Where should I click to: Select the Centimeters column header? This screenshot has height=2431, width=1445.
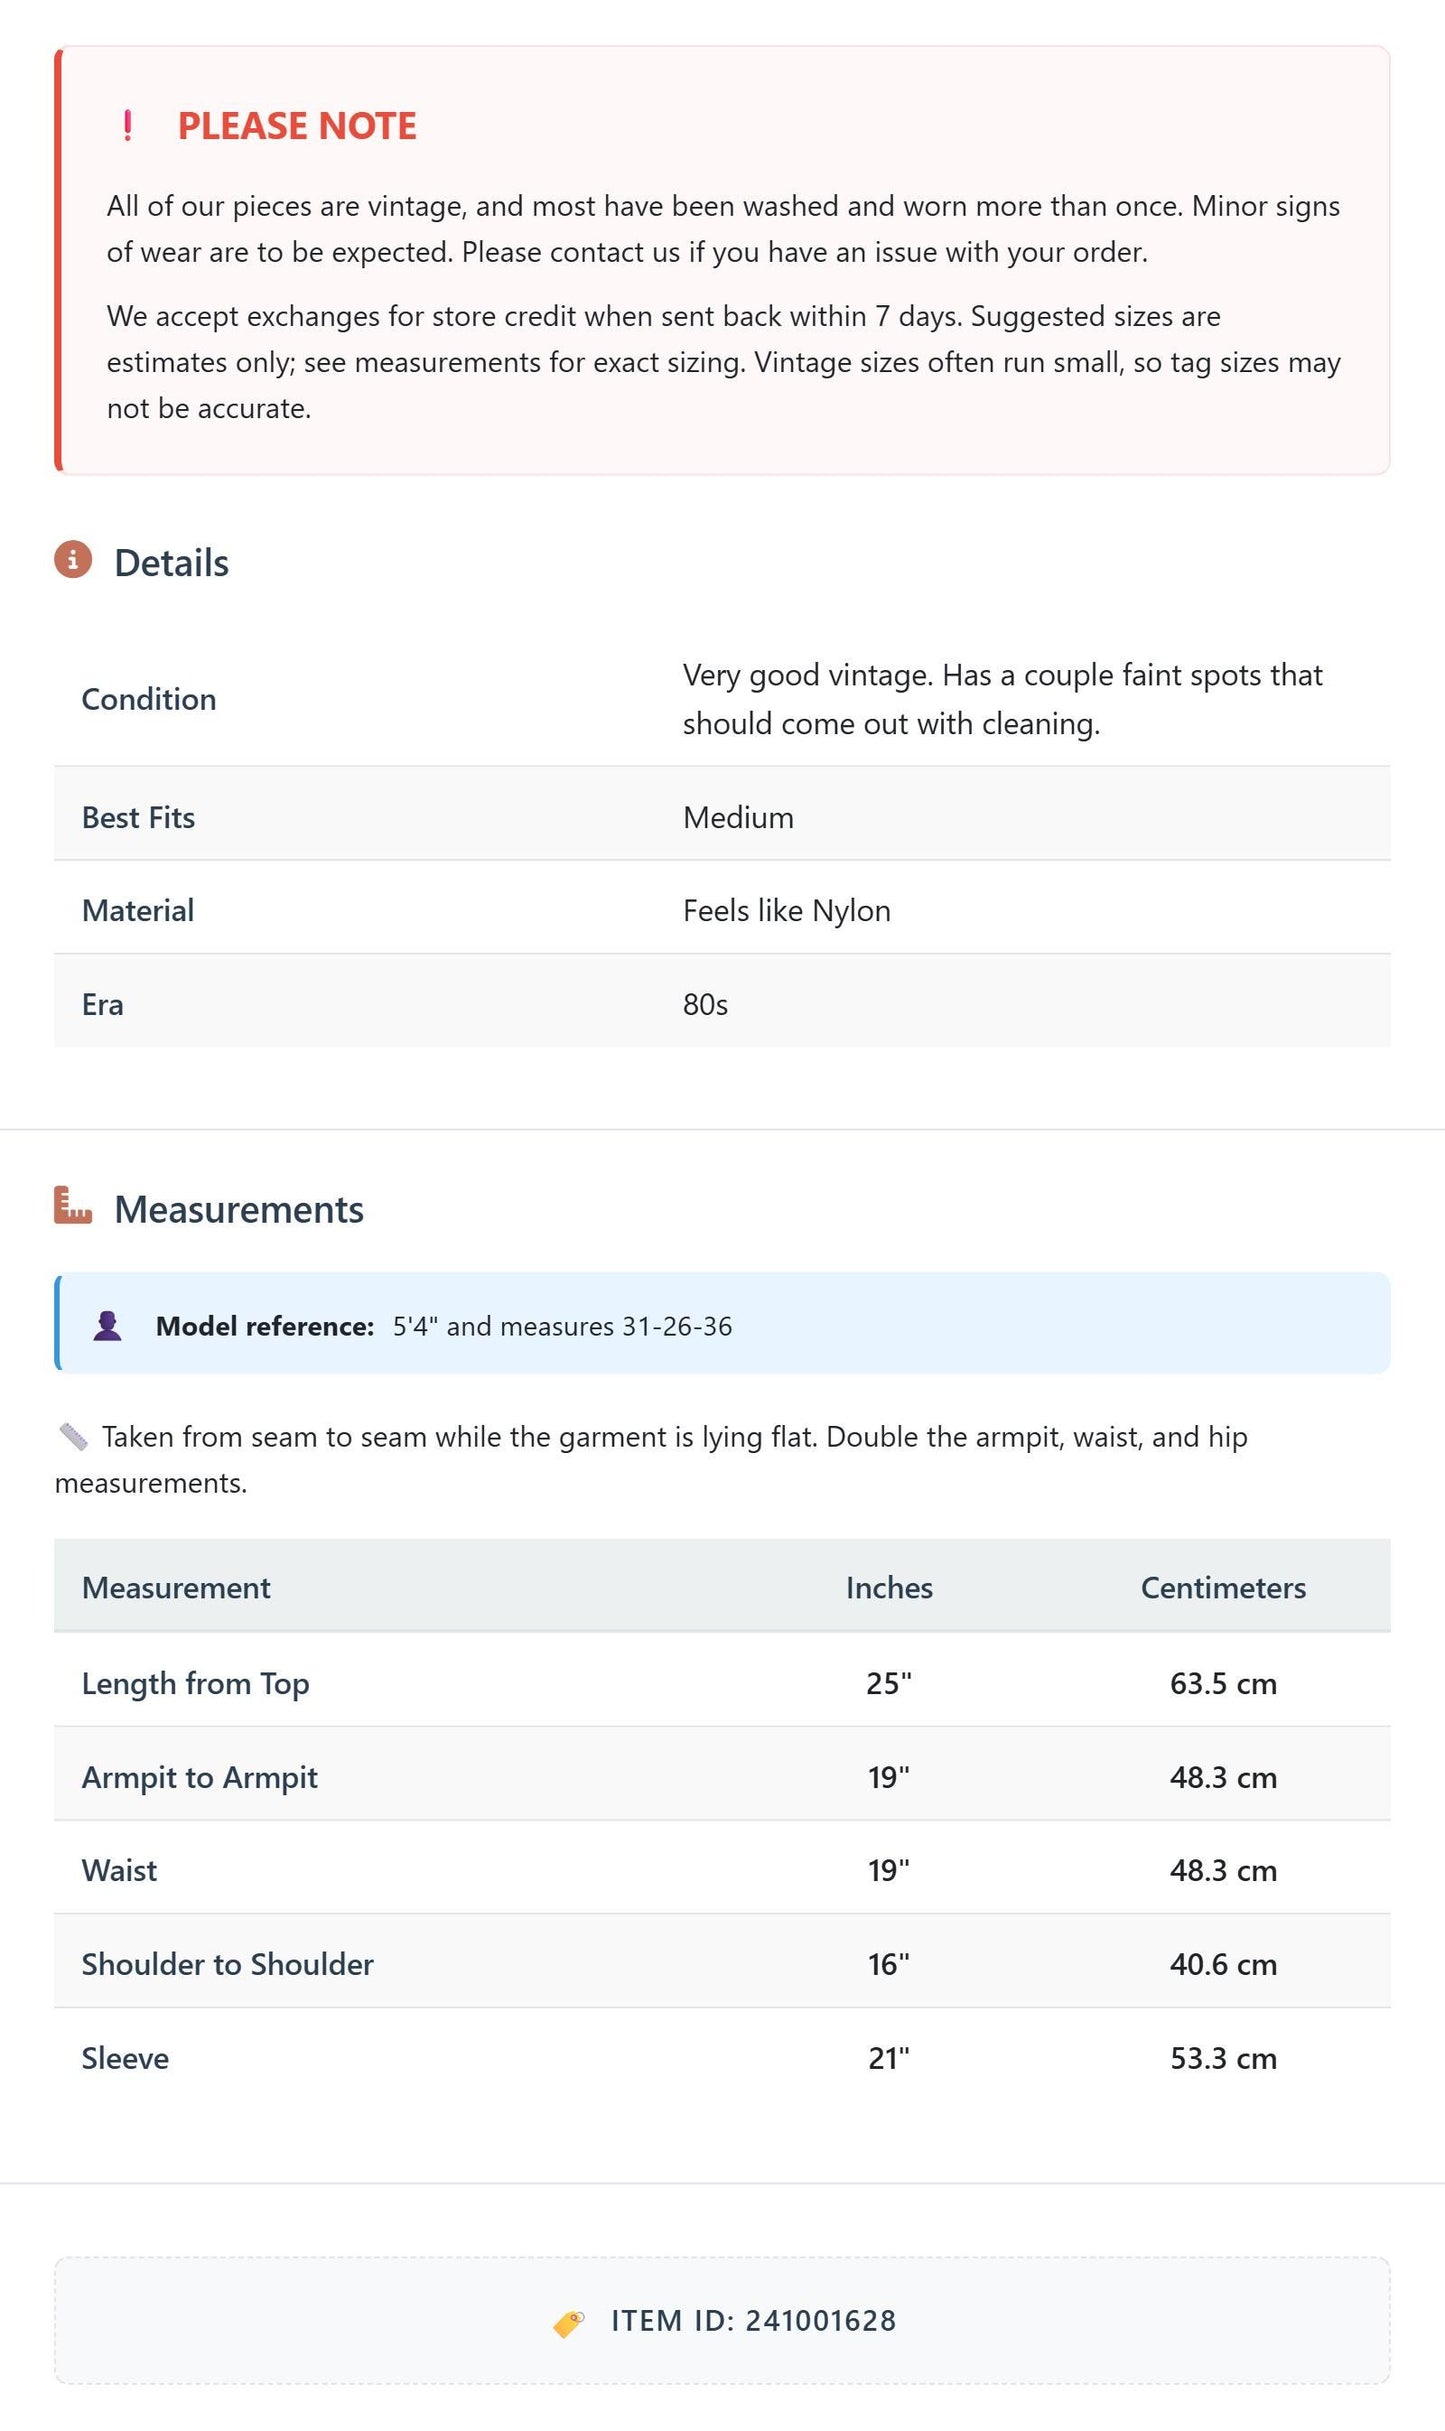pyautogui.click(x=1223, y=1588)
